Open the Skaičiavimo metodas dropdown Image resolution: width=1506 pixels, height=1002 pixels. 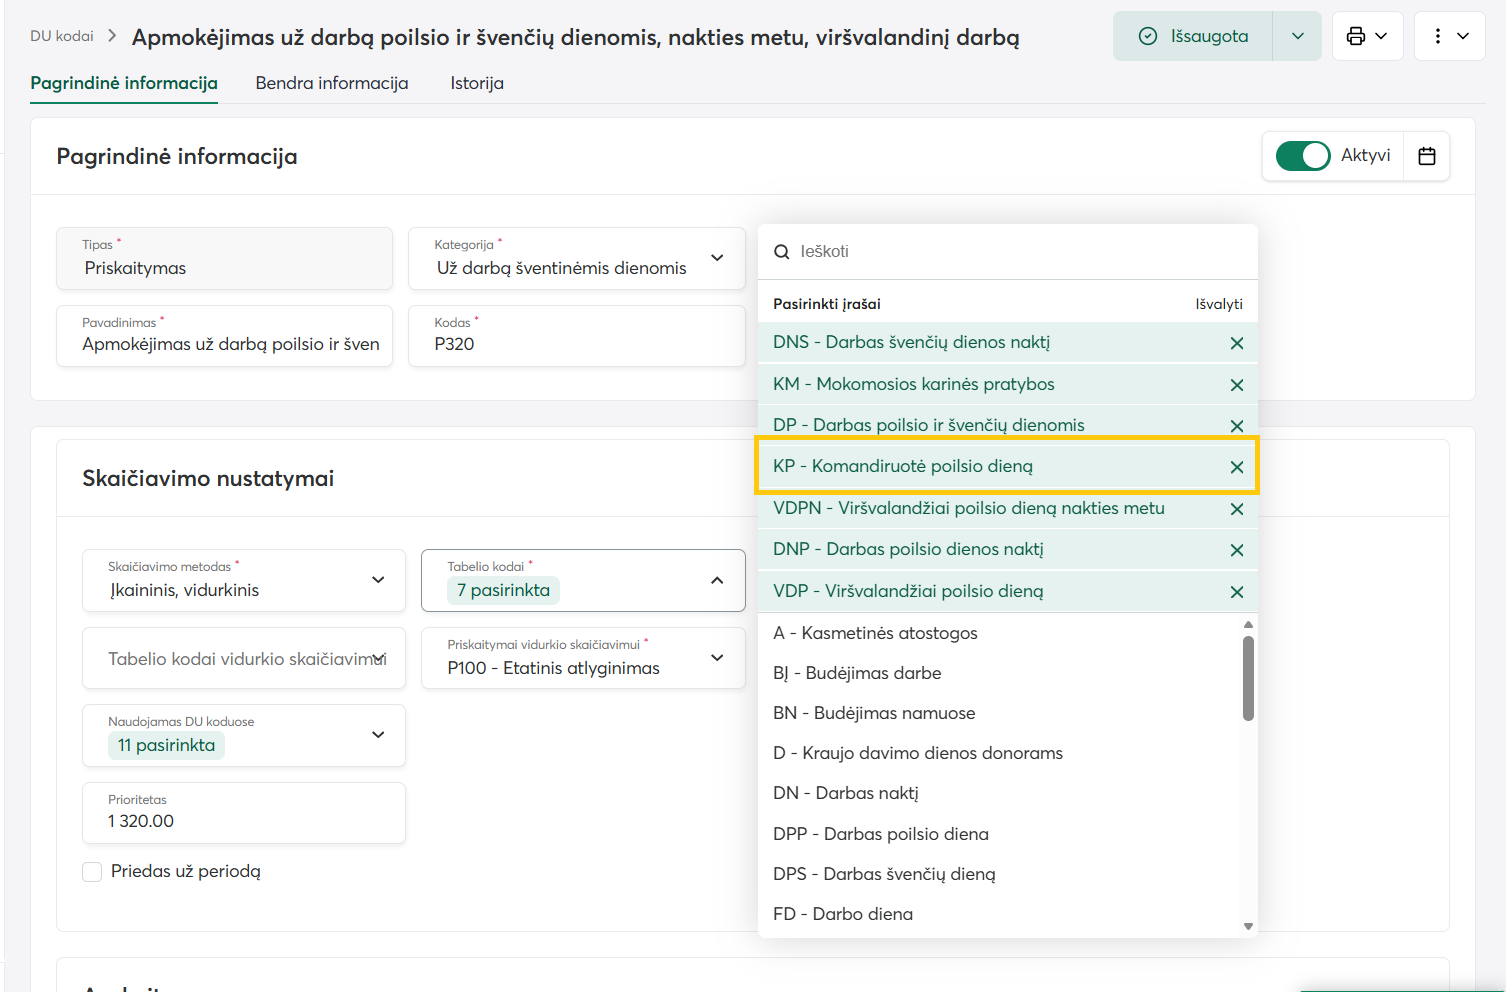point(244,581)
